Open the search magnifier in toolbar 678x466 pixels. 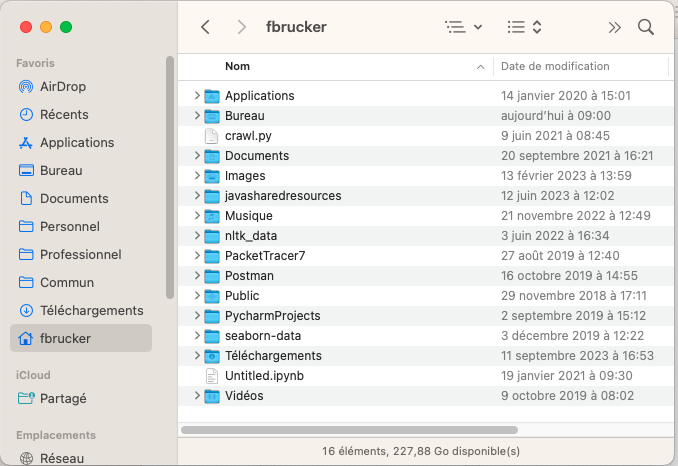(646, 27)
